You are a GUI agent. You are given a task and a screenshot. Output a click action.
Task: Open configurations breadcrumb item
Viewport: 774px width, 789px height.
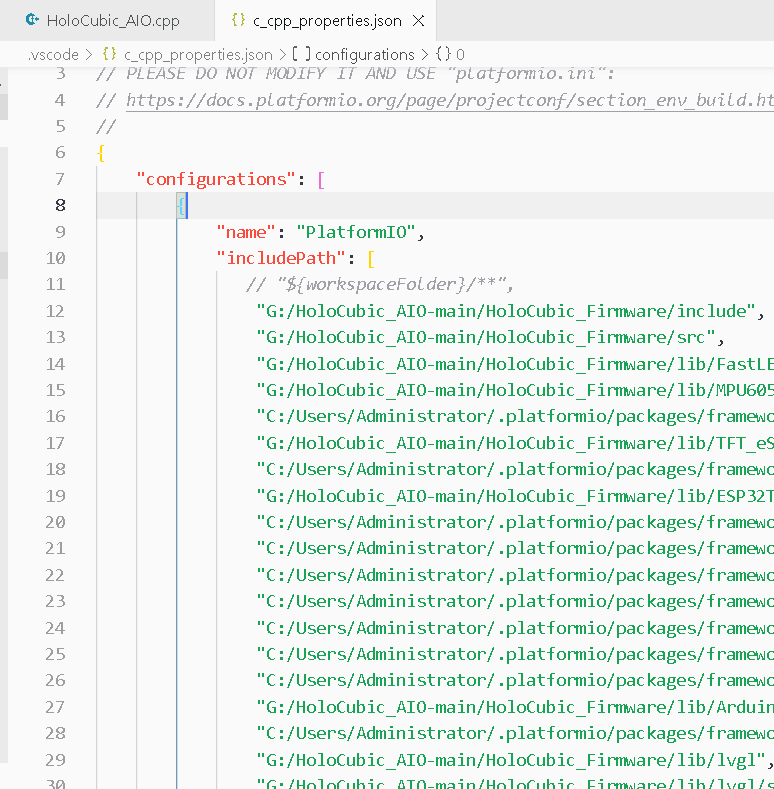click(365, 54)
